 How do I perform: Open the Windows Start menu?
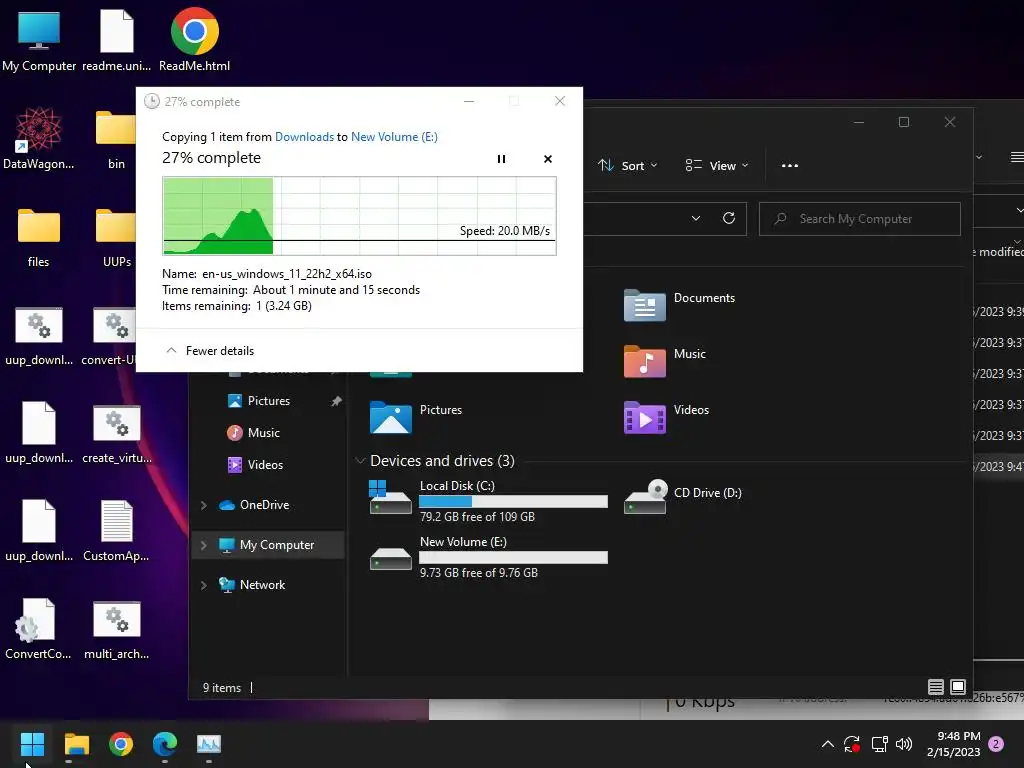[x=32, y=743]
